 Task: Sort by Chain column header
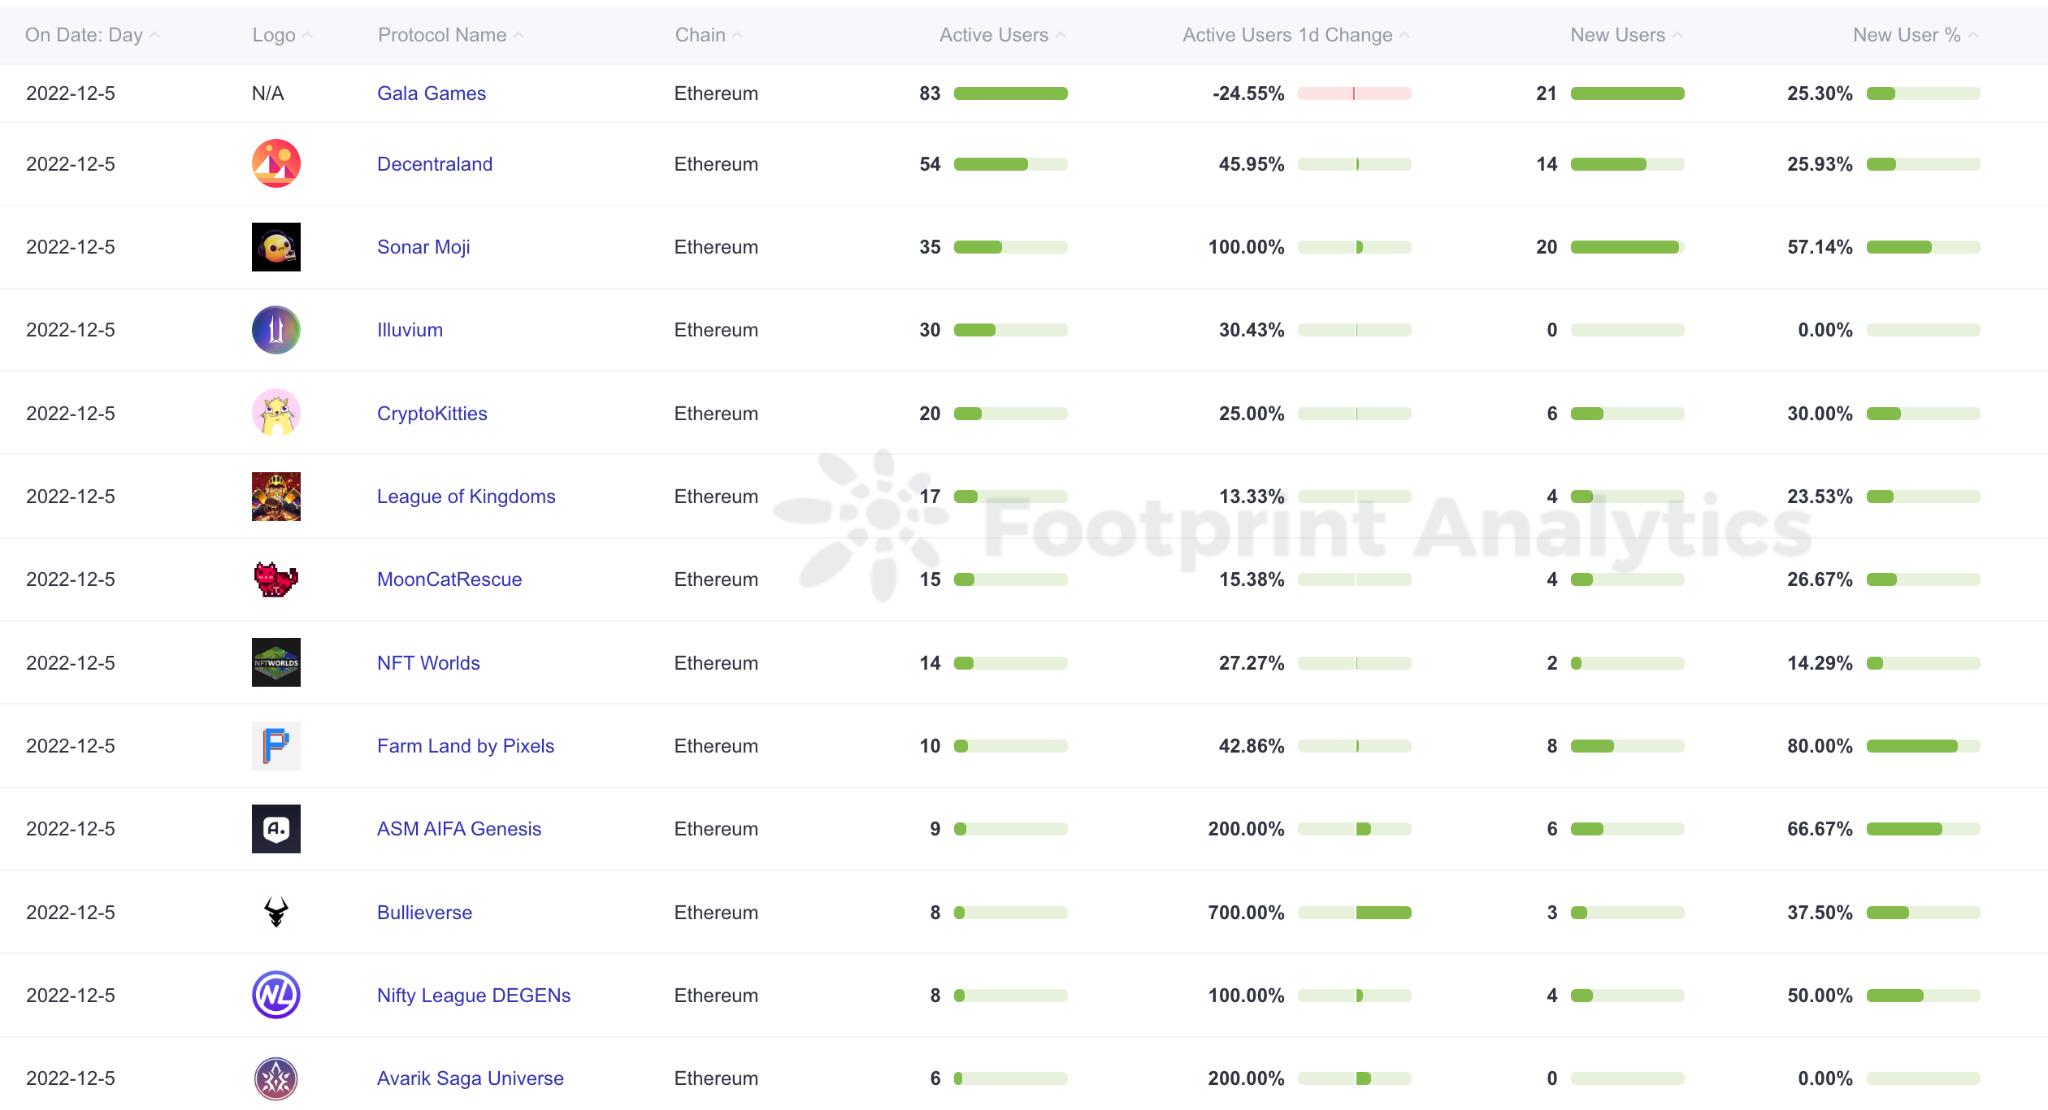click(708, 35)
